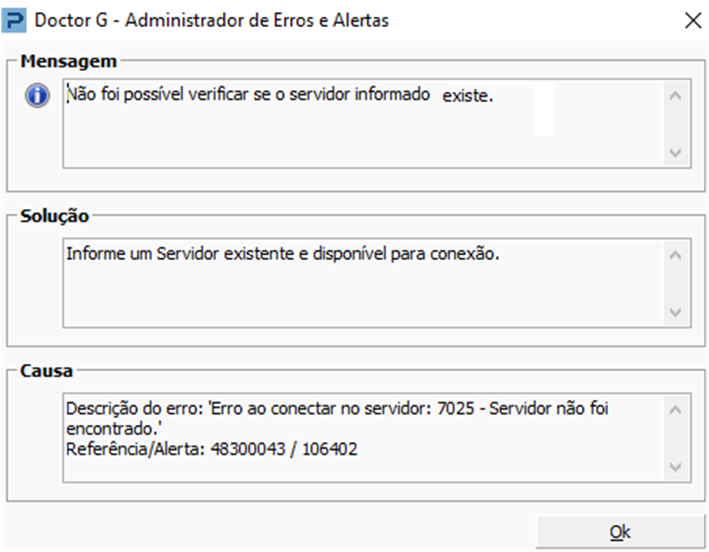This screenshot has width=709, height=552.
Task: Click the Doctor G app icon in title bar
Action: pyautogui.click(x=14, y=21)
